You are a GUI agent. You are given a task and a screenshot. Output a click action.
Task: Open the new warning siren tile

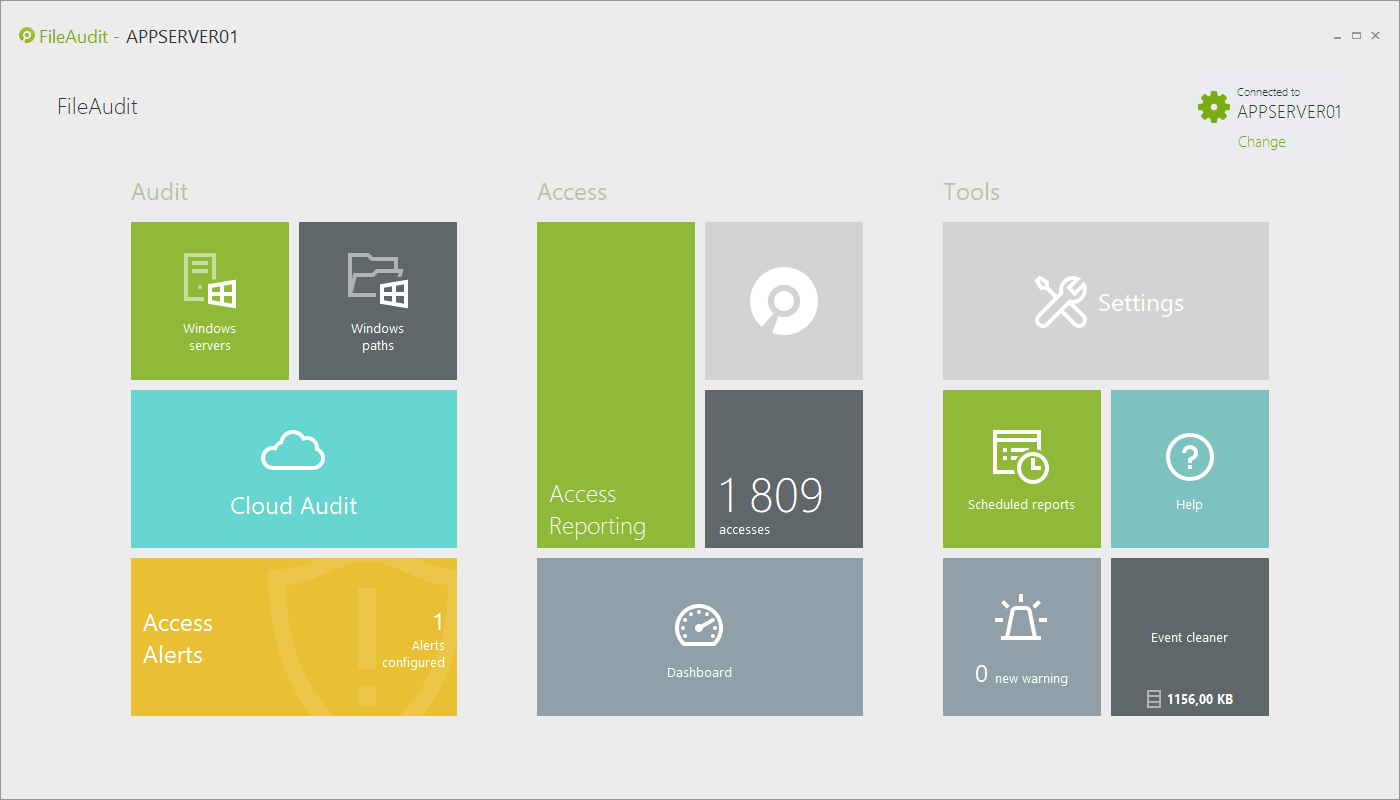1021,637
